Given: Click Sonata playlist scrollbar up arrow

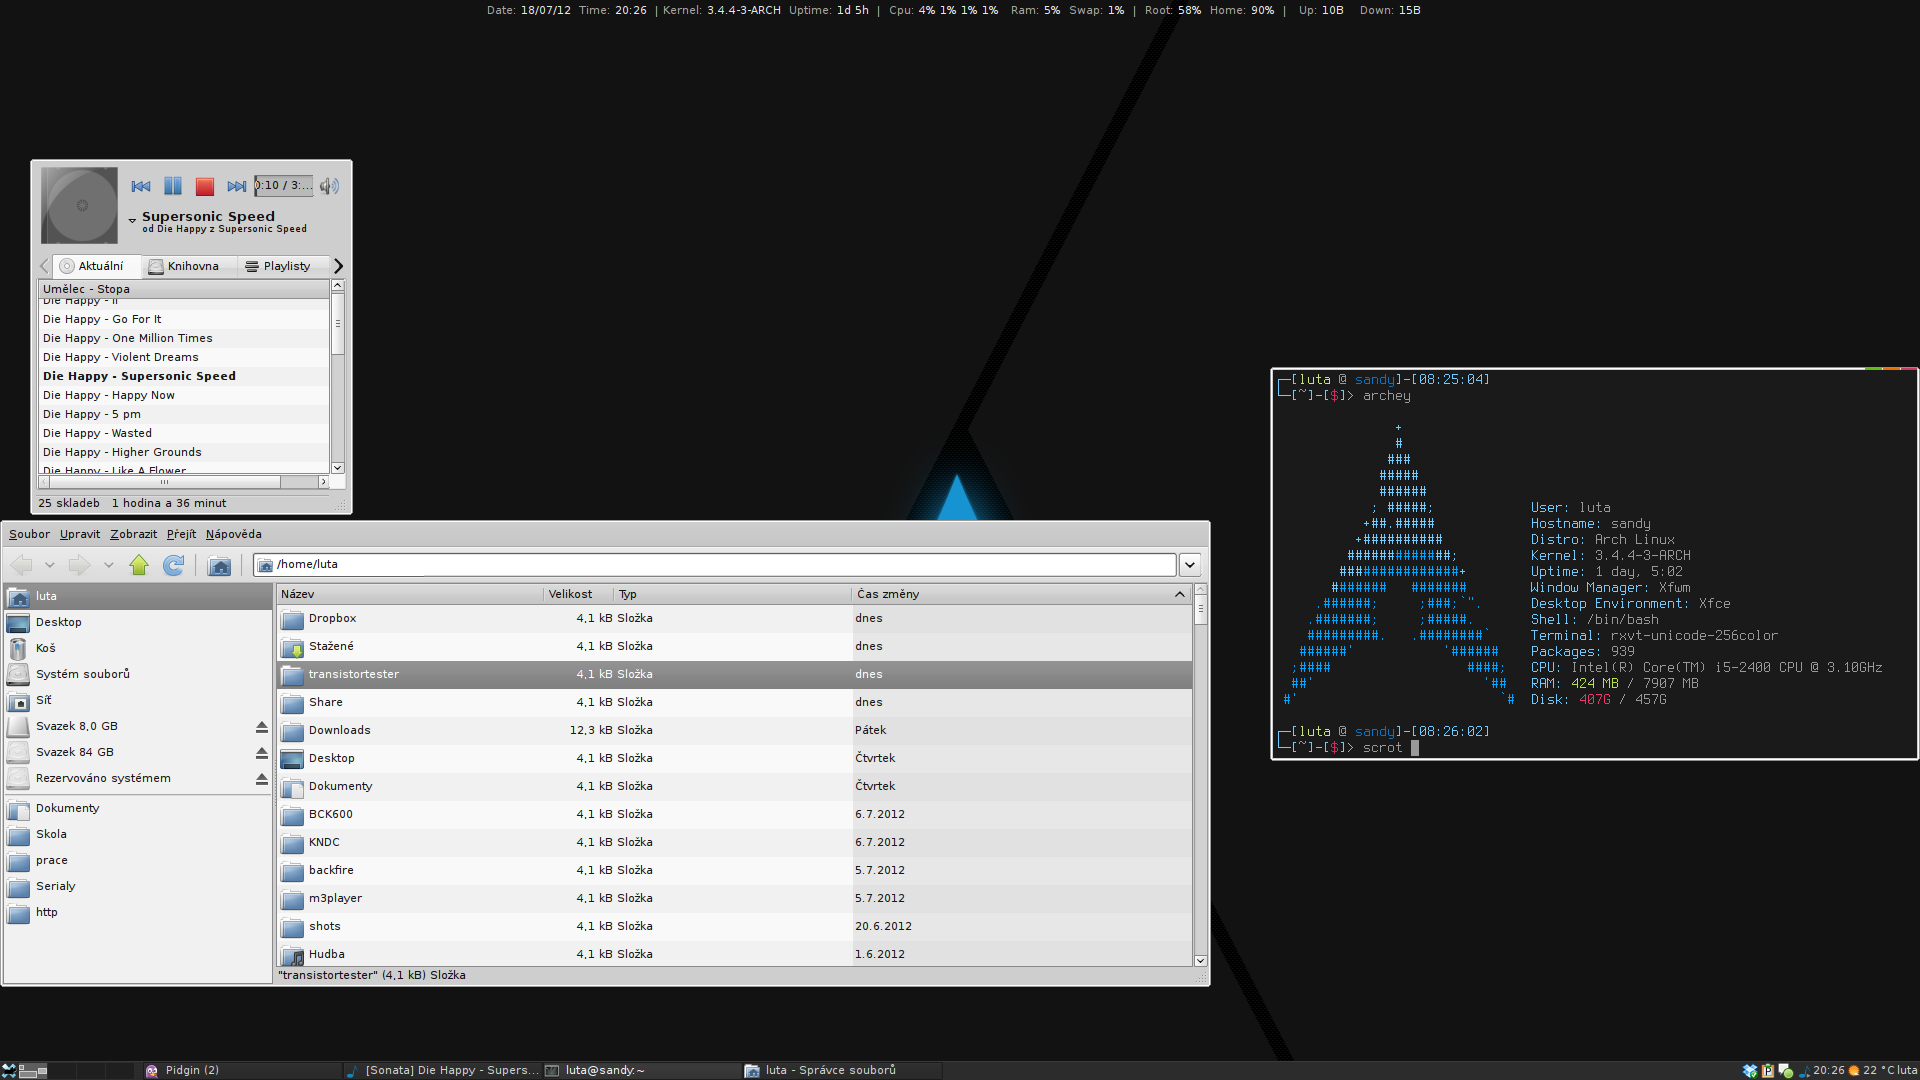Looking at the screenshot, I should [x=338, y=286].
